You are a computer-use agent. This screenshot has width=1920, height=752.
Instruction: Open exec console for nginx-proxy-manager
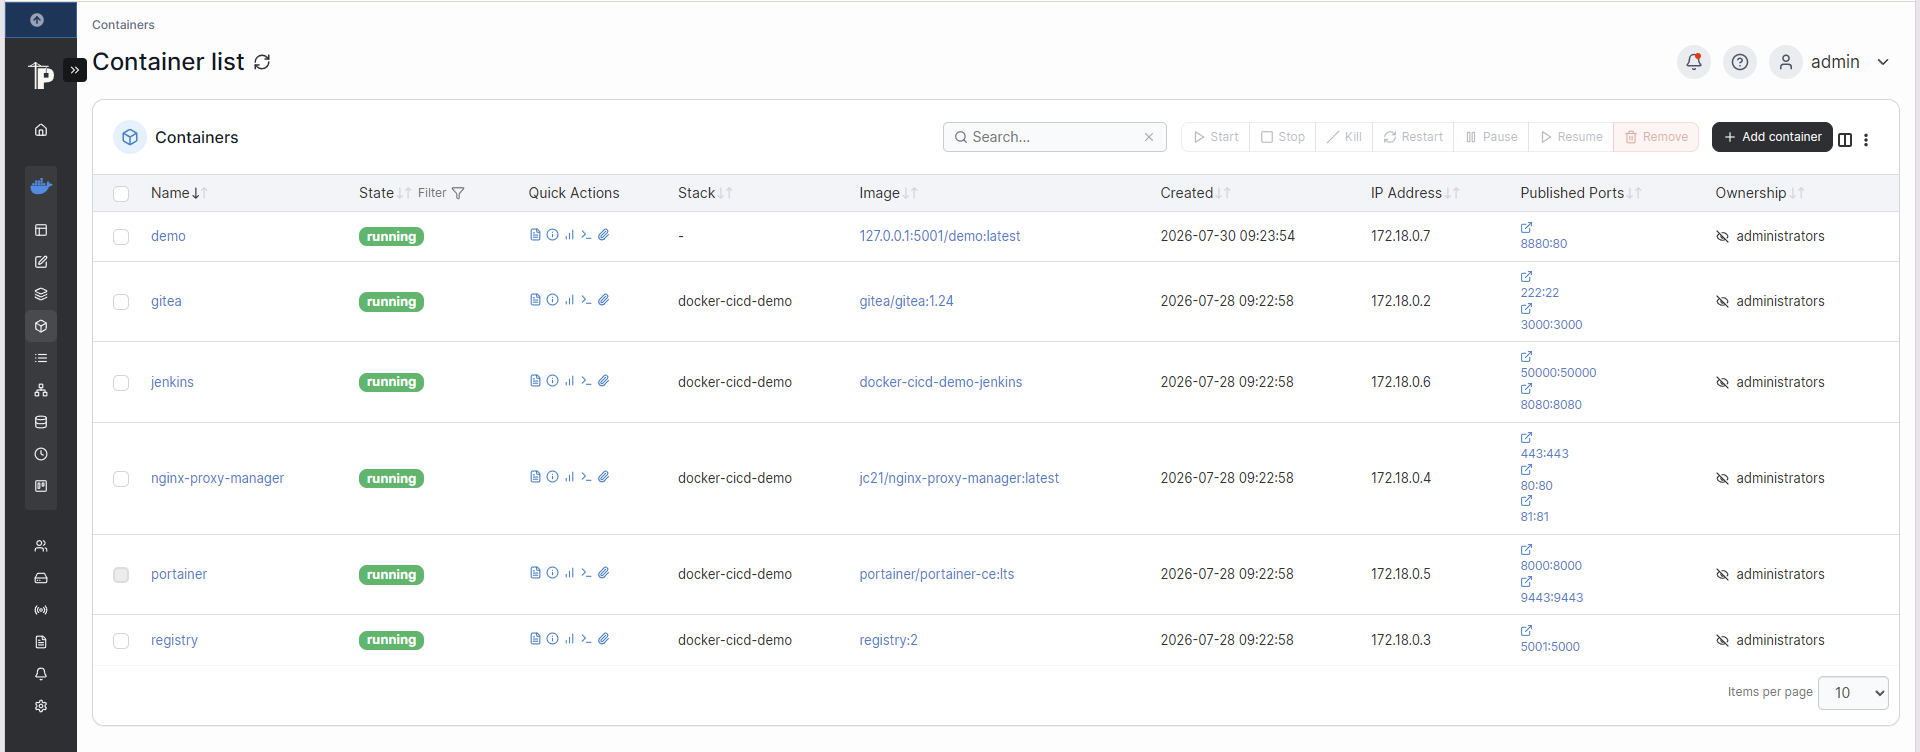point(586,477)
